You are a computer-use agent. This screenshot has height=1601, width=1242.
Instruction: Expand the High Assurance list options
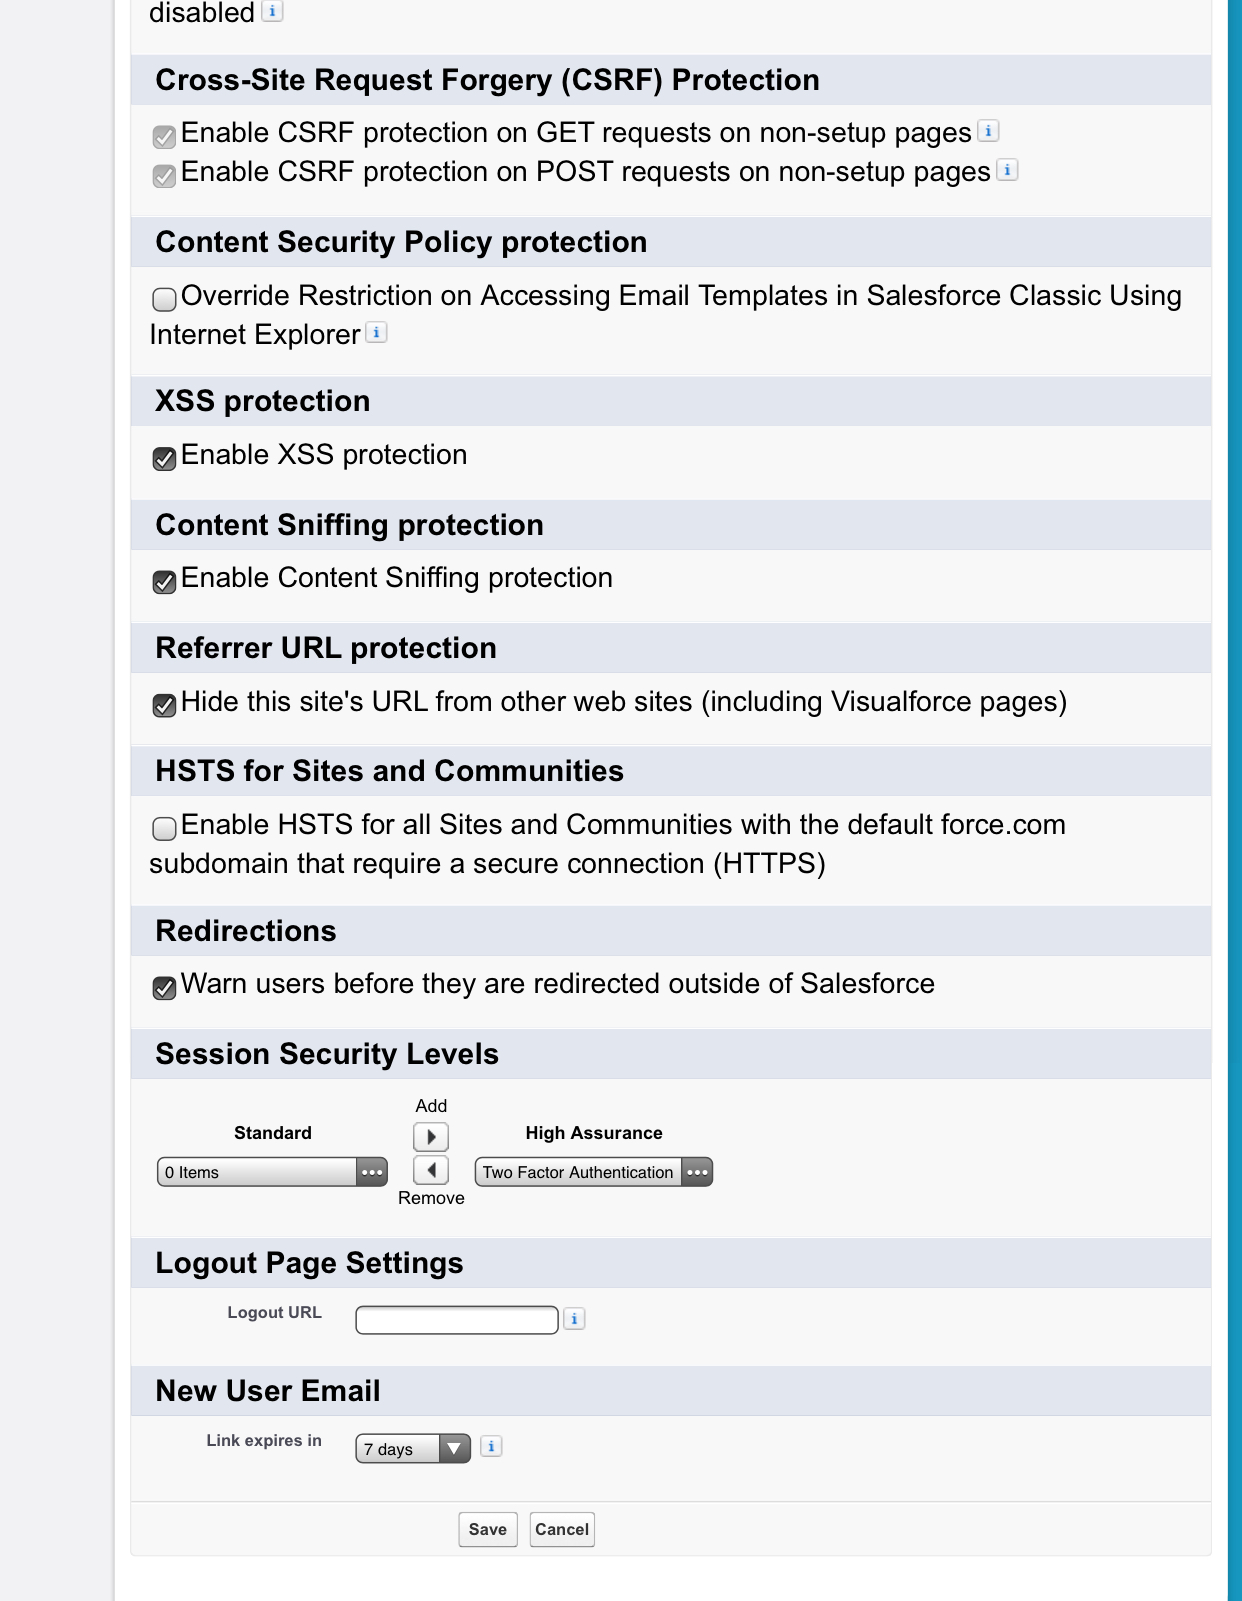697,1172
